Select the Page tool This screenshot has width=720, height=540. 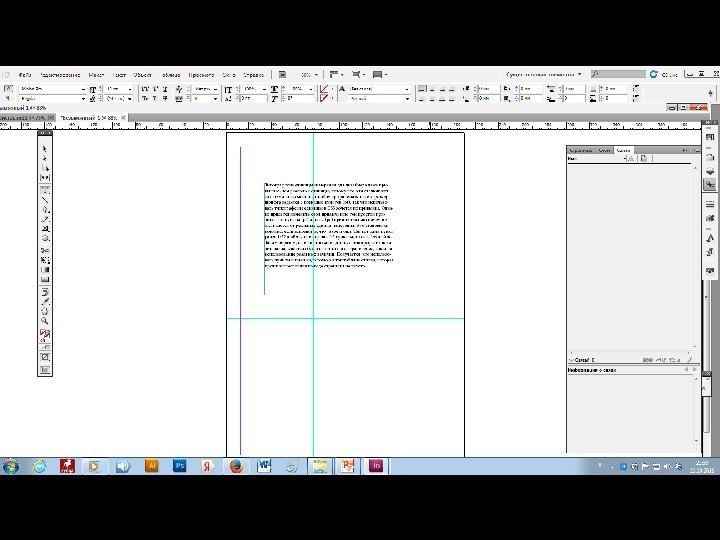[x=45, y=168]
